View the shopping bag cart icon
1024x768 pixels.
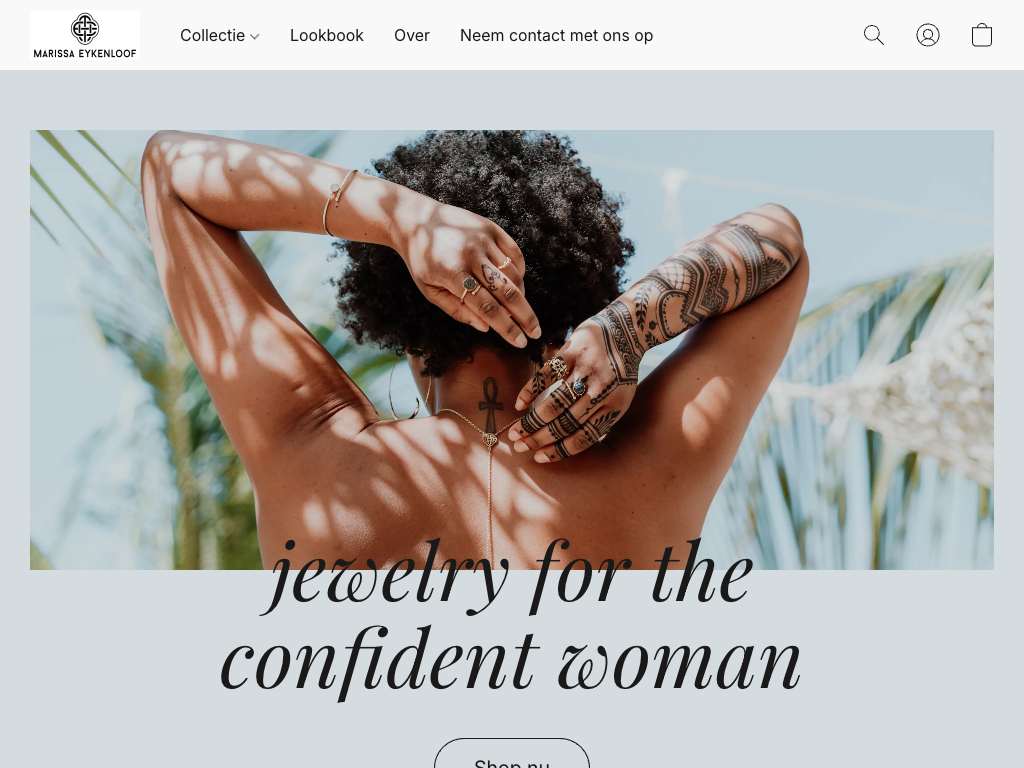pos(982,35)
